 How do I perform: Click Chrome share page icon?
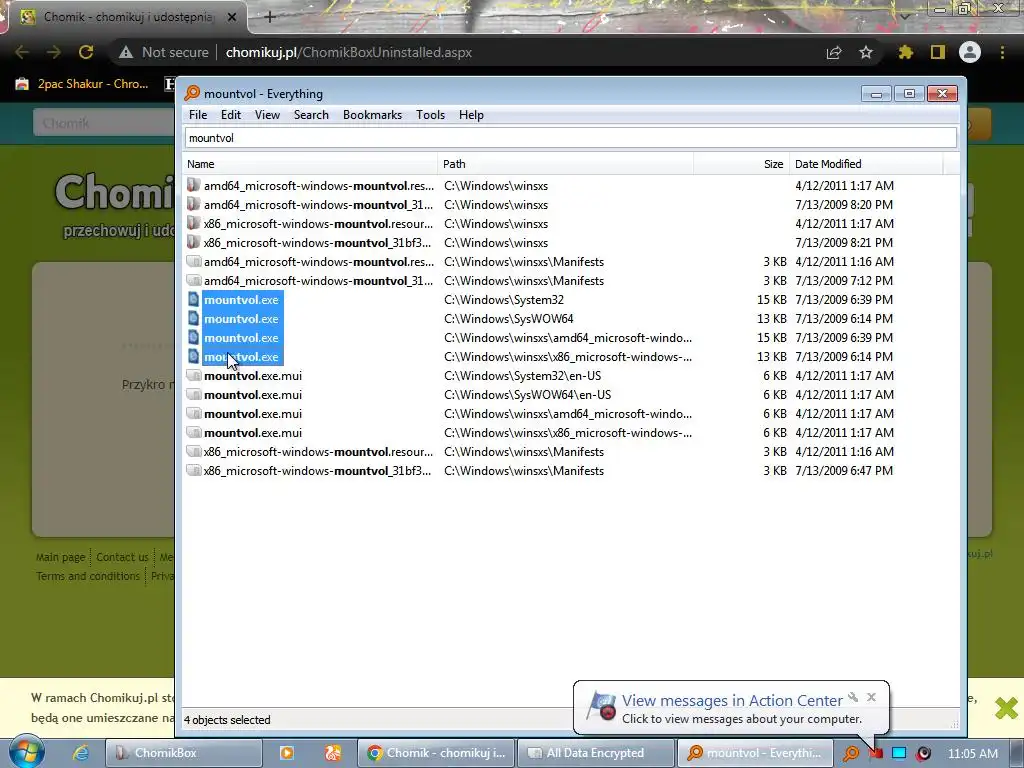click(834, 52)
